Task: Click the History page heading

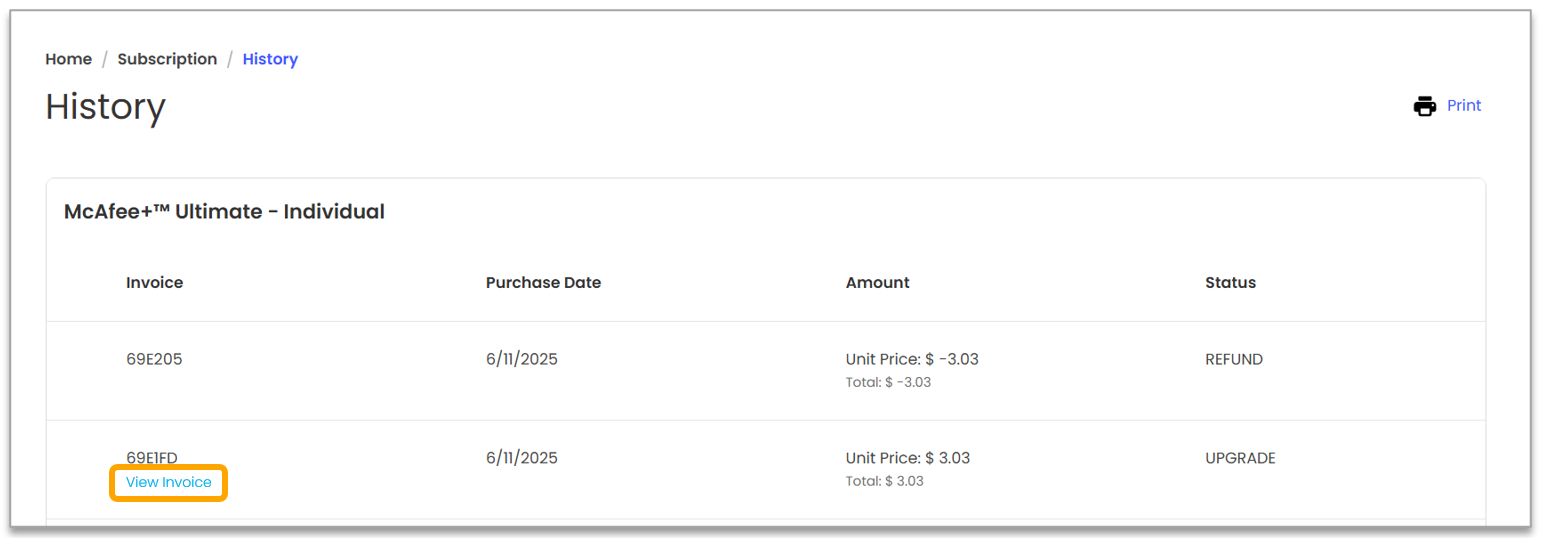Action: click(105, 107)
